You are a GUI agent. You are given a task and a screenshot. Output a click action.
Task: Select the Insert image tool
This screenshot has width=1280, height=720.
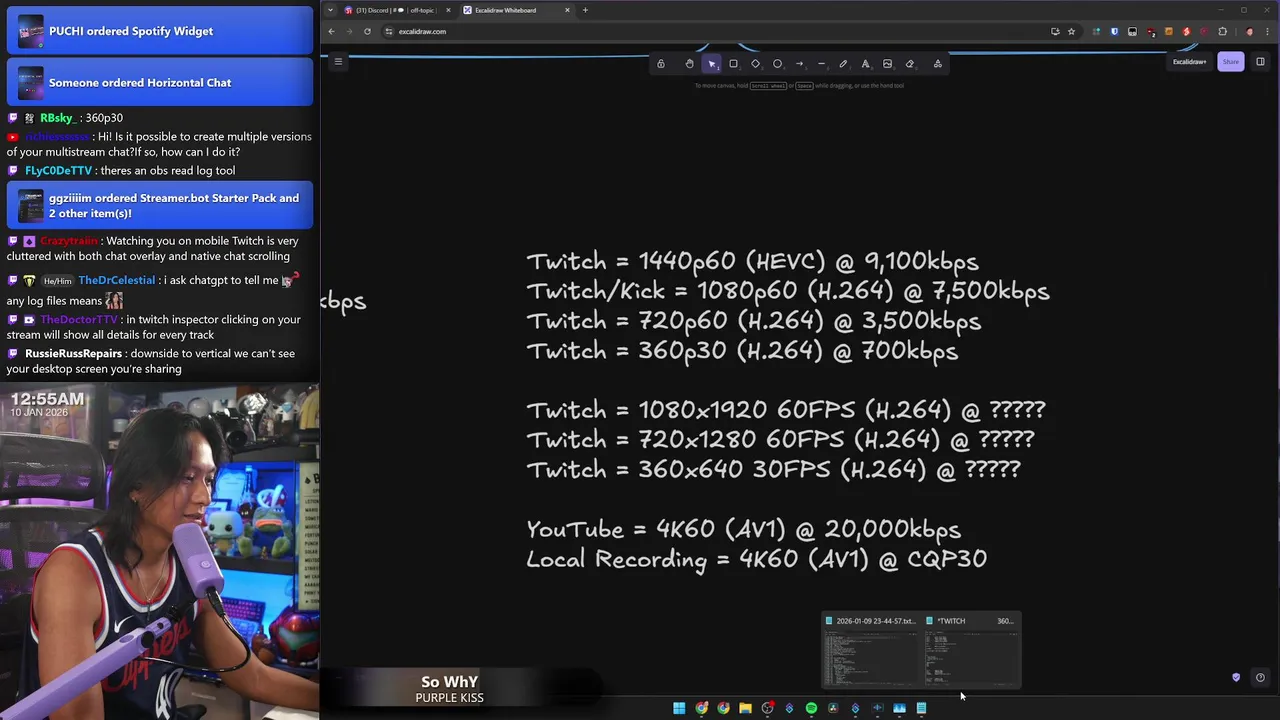click(887, 64)
